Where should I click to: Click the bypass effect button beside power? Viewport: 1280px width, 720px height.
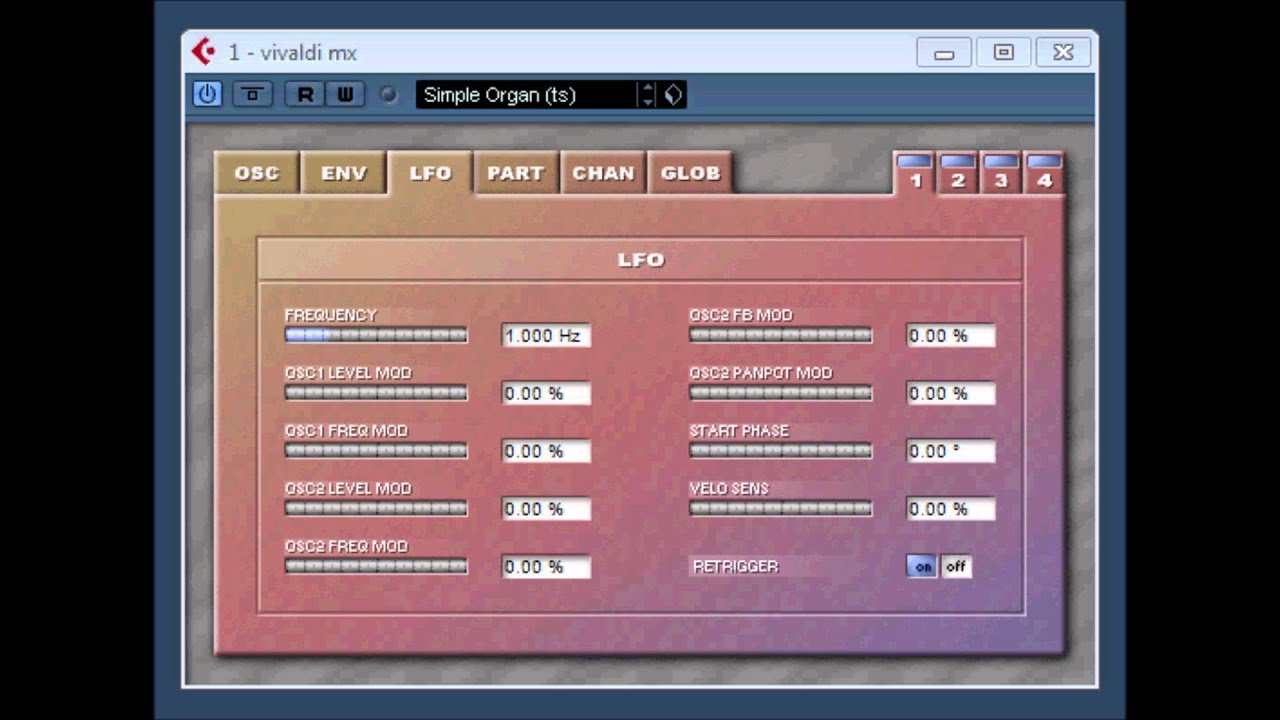coord(252,94)
